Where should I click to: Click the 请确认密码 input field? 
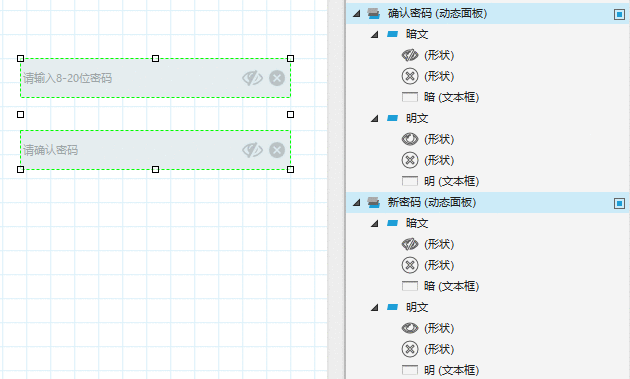pos(155,150)
